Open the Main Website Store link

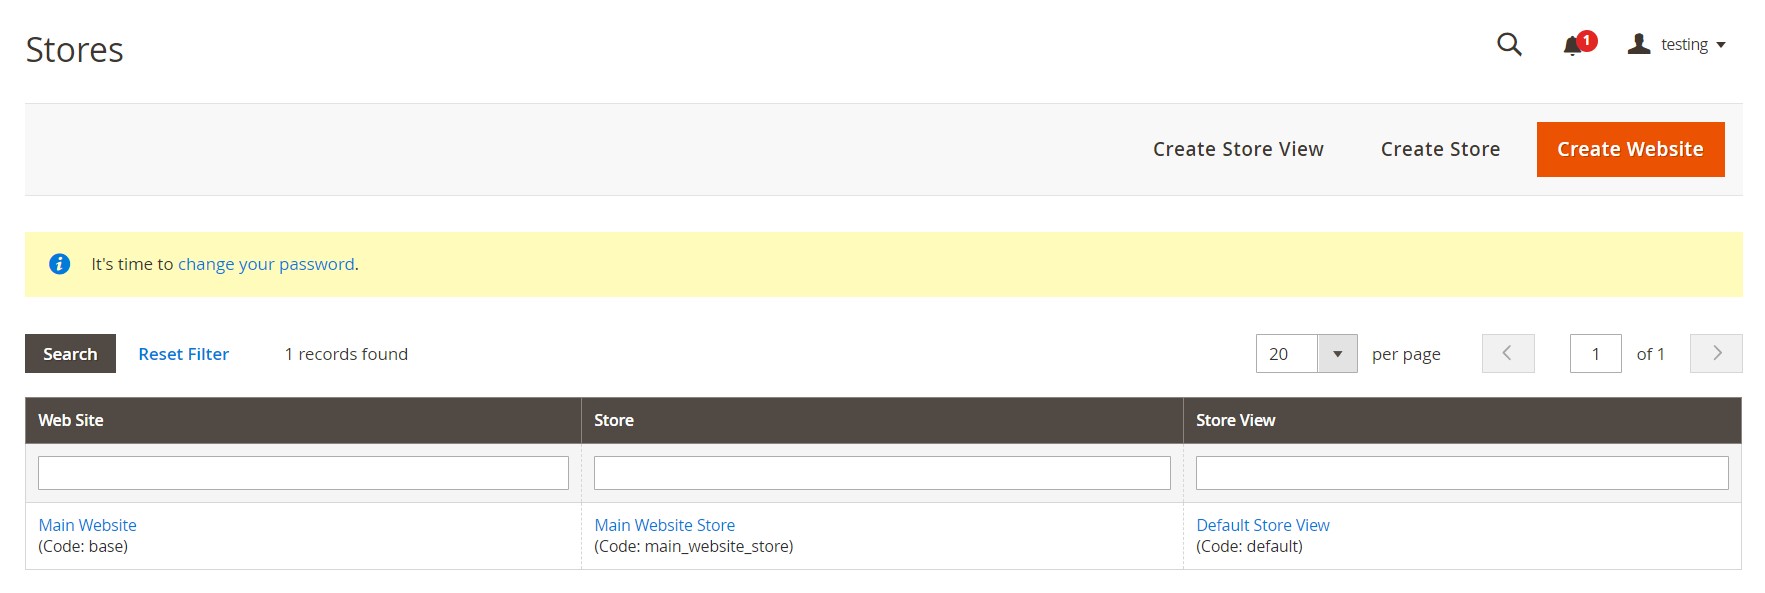pyautogui.click(x=664, y=525)
